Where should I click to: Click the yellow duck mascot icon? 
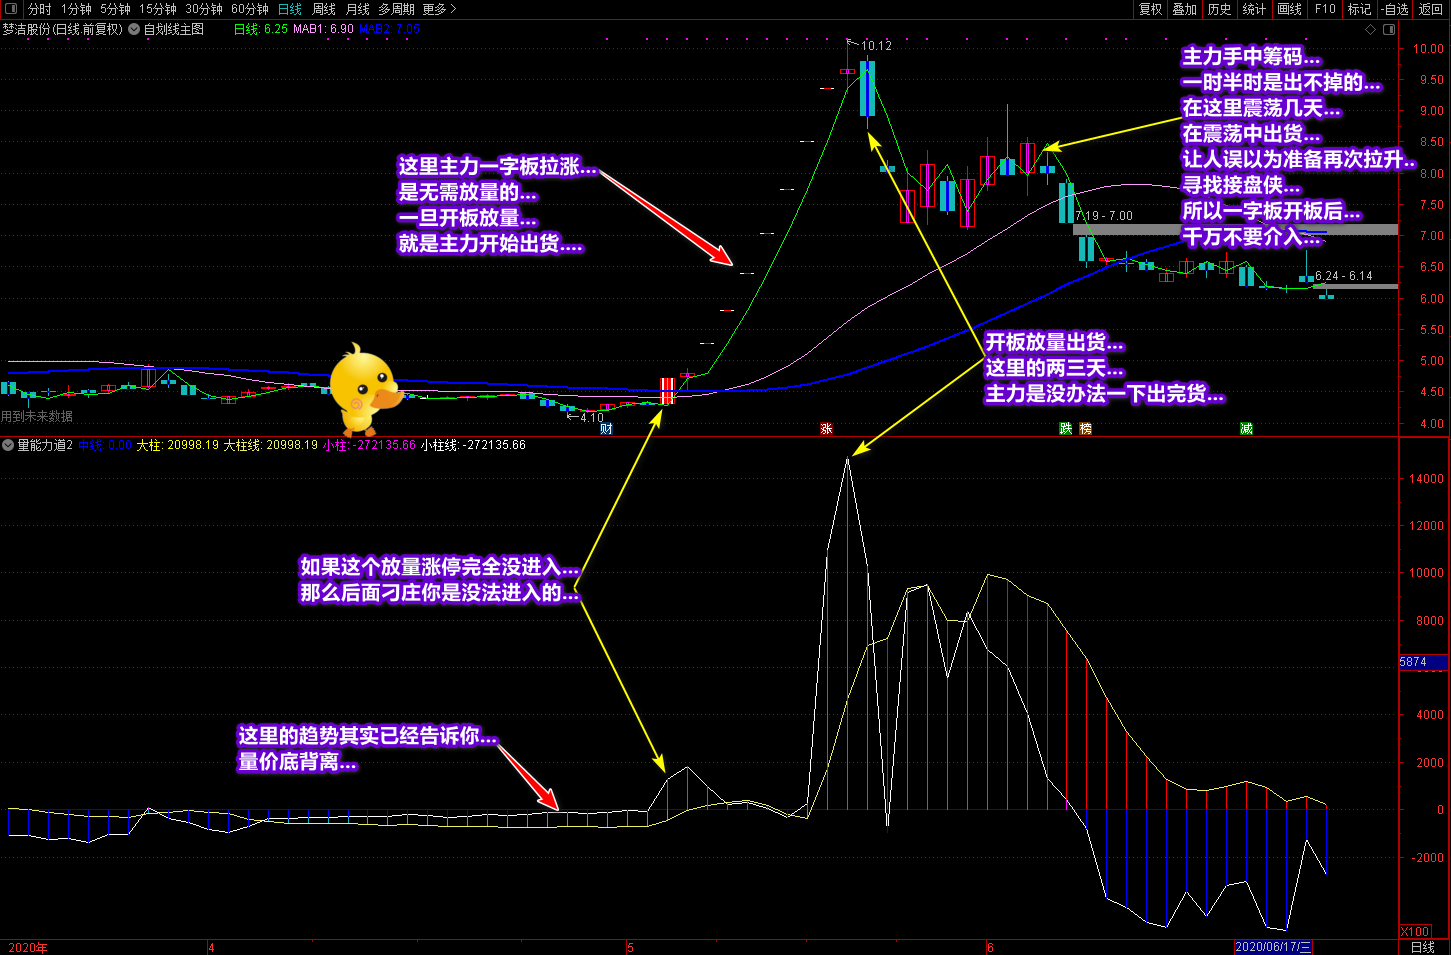(365, 390)
